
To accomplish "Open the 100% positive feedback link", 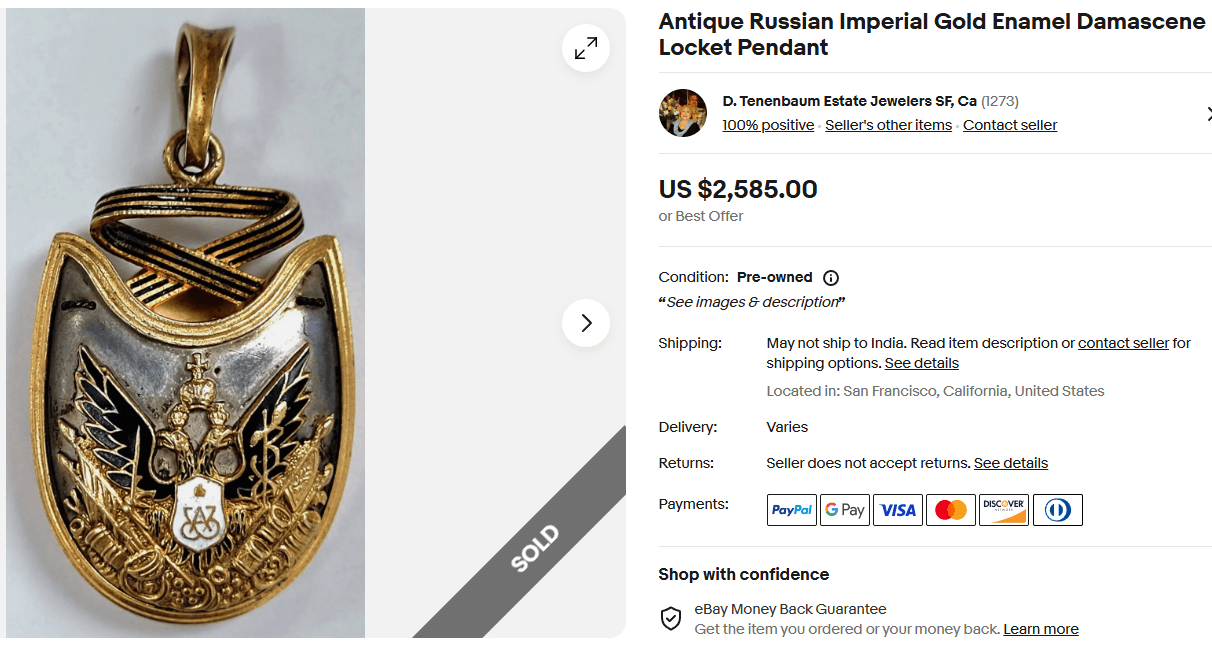I will tap(767, 124).
